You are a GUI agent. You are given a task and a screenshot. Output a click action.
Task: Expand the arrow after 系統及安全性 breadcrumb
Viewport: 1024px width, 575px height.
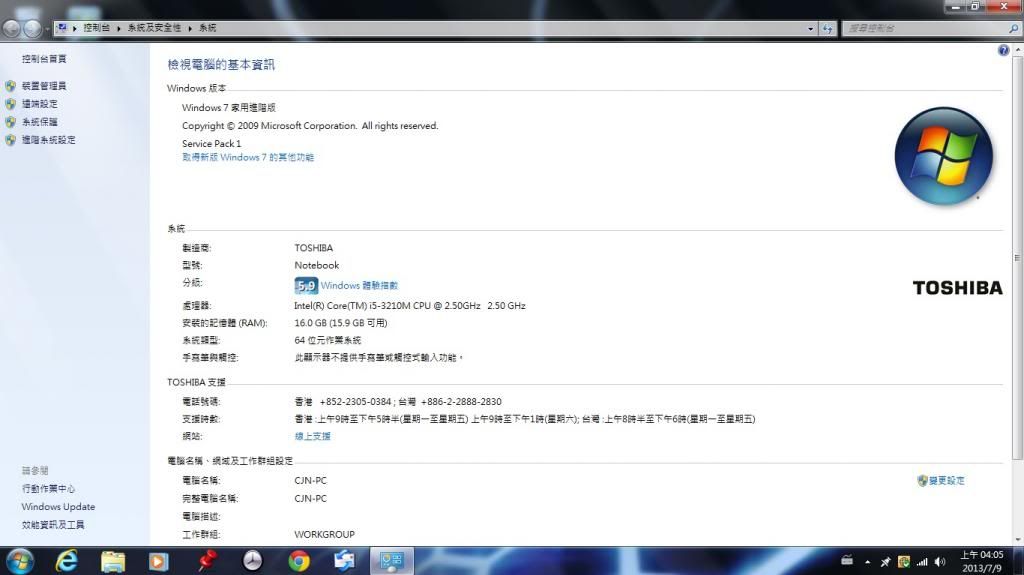190,28
